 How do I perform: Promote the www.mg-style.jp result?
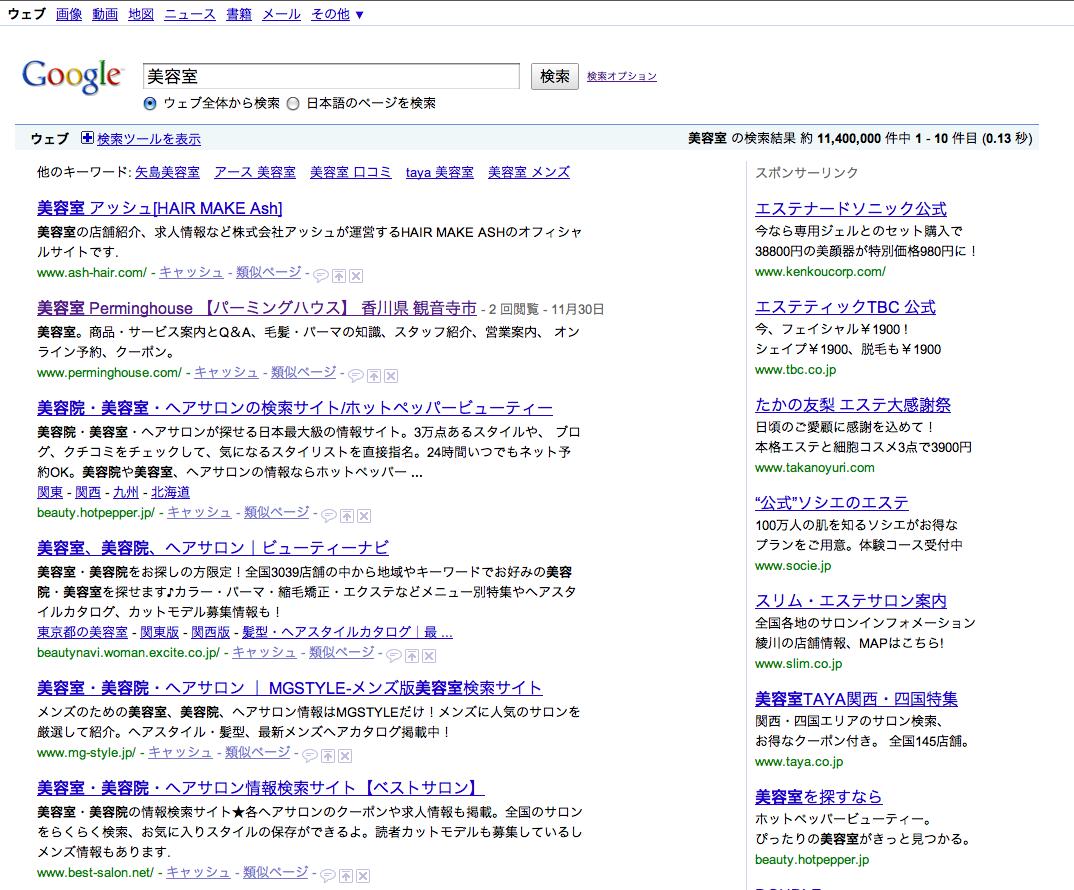click(328, 756)
